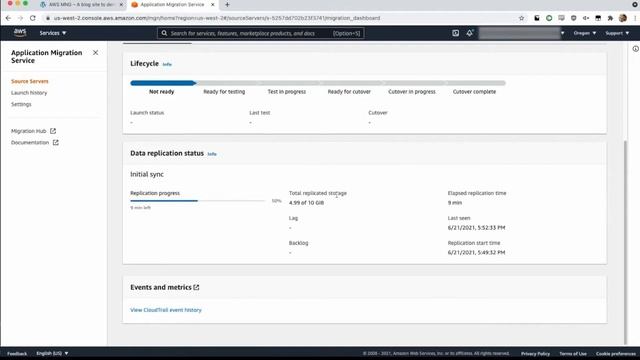
Task: Click the Lifecycle progress bar
Action: pos(318,83)
